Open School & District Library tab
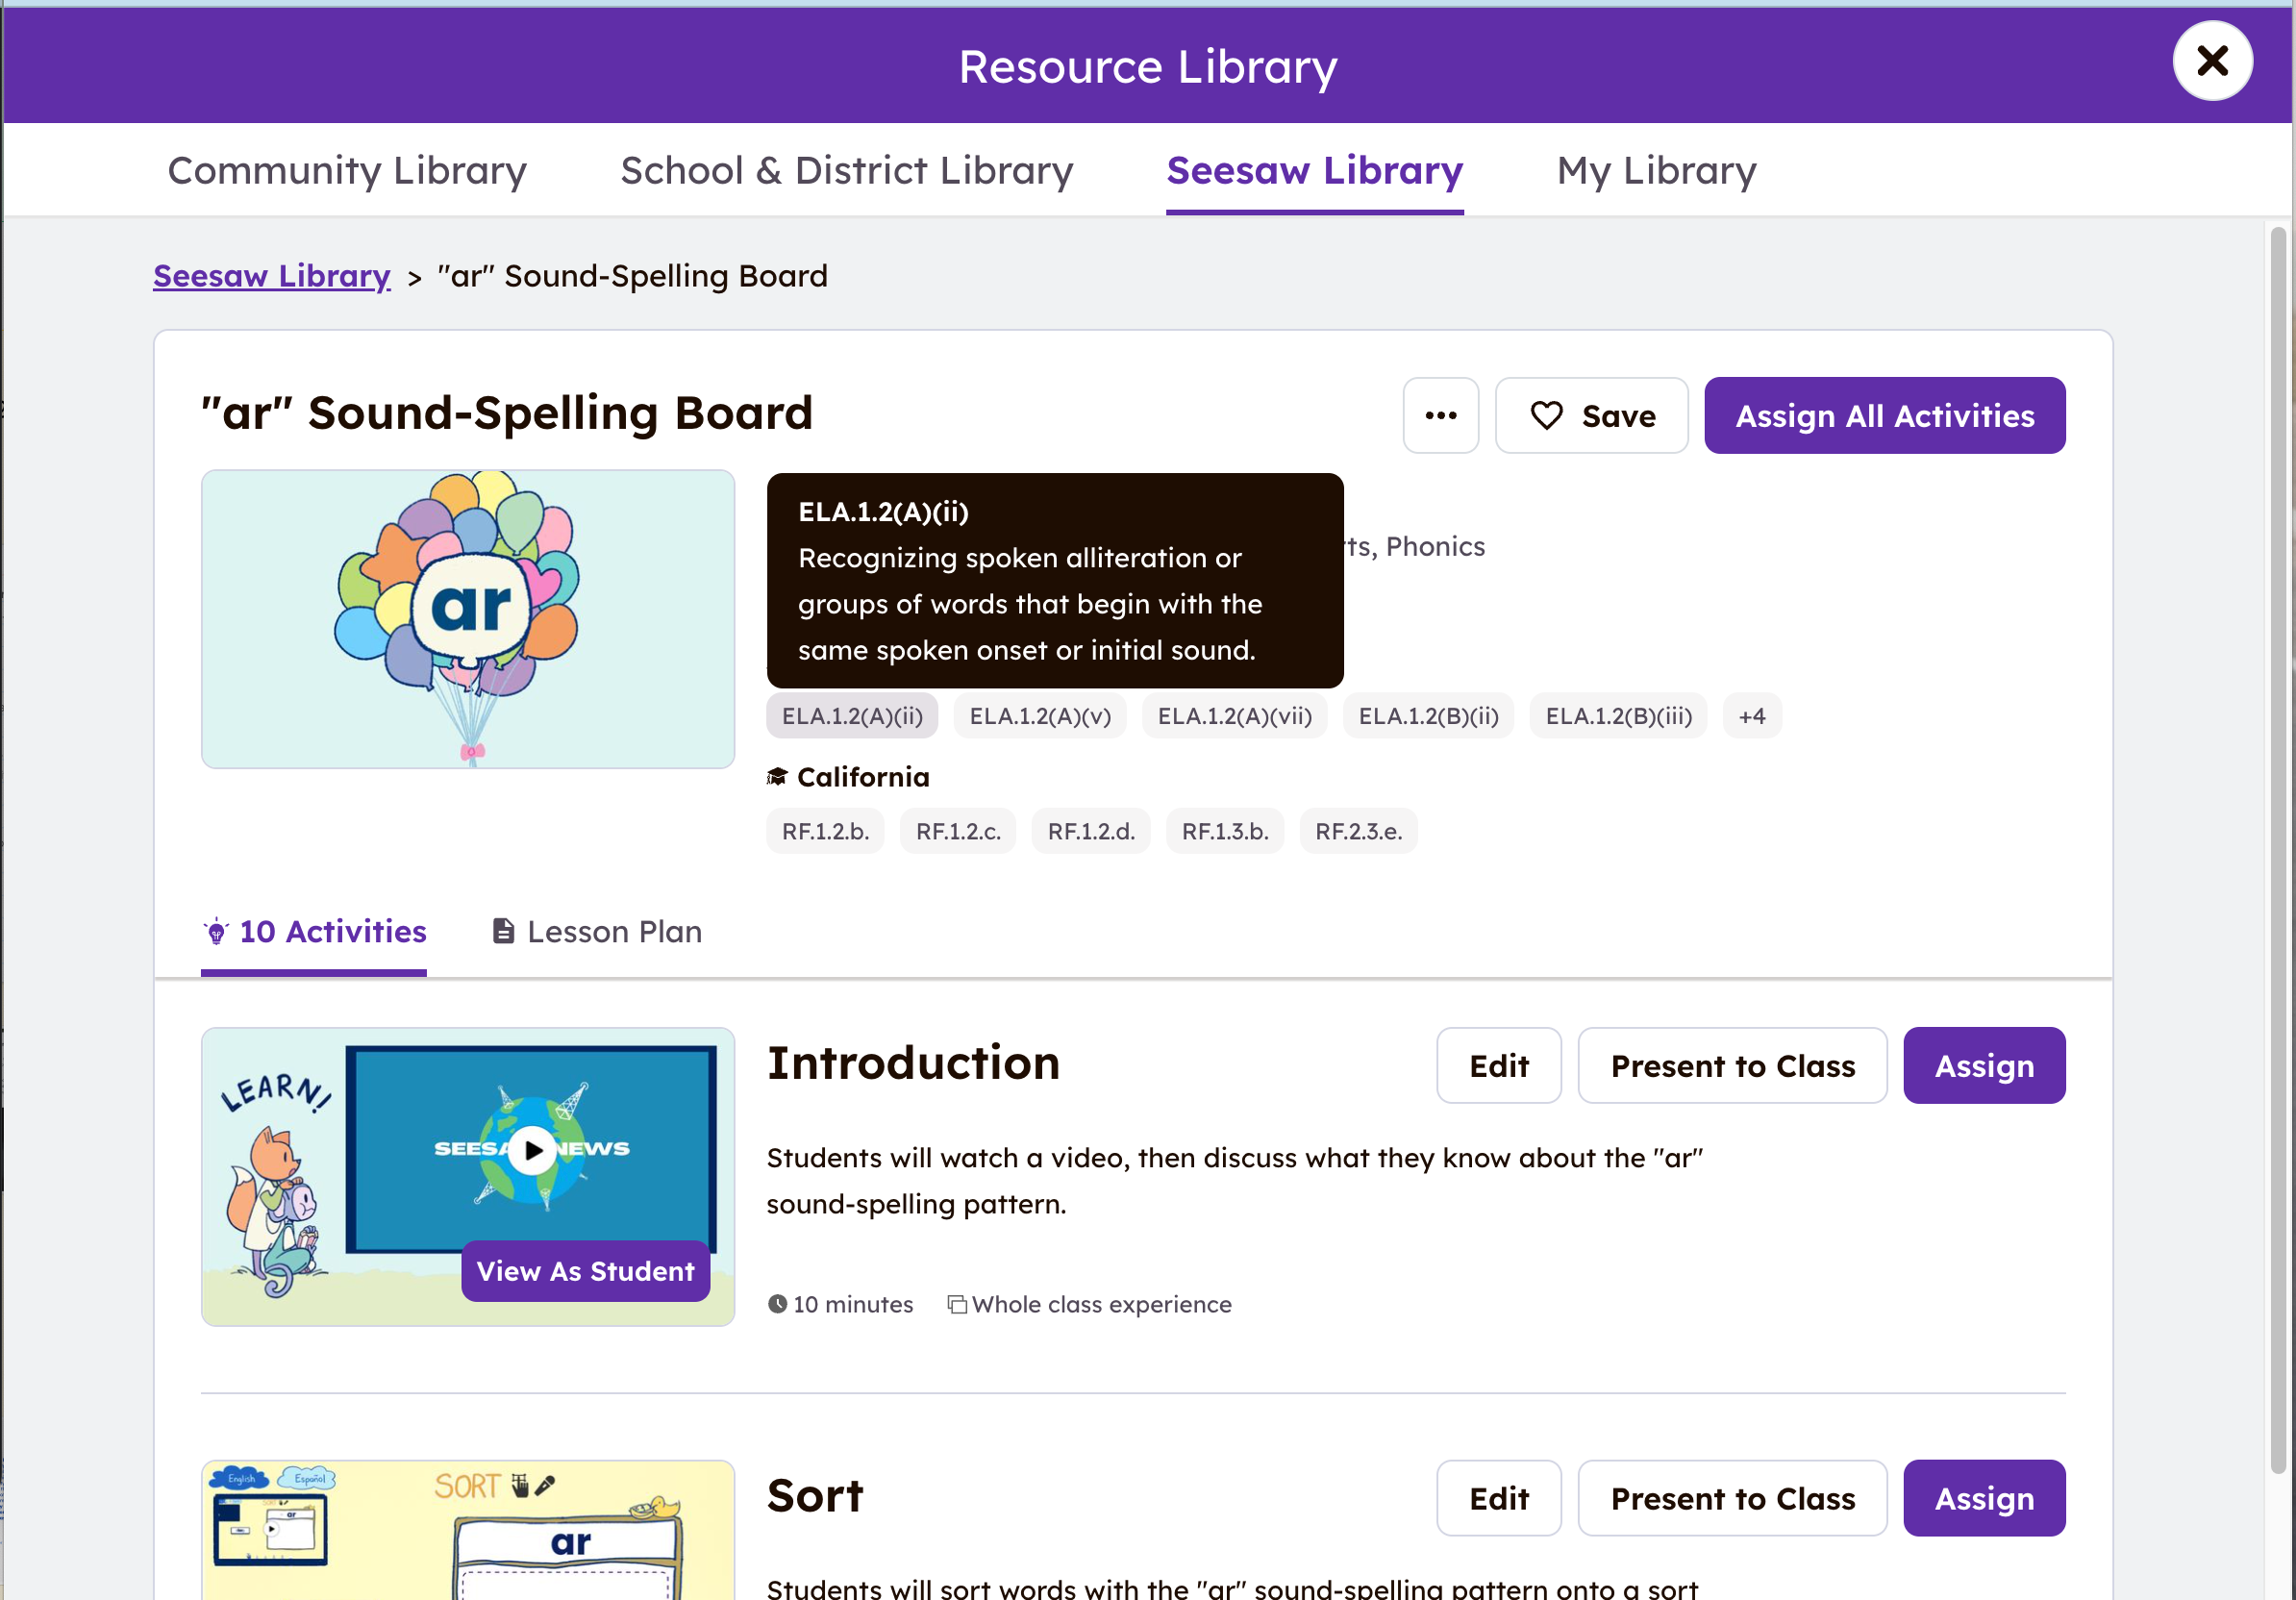Screen dimensions: 2296x1600 [846, 170]
